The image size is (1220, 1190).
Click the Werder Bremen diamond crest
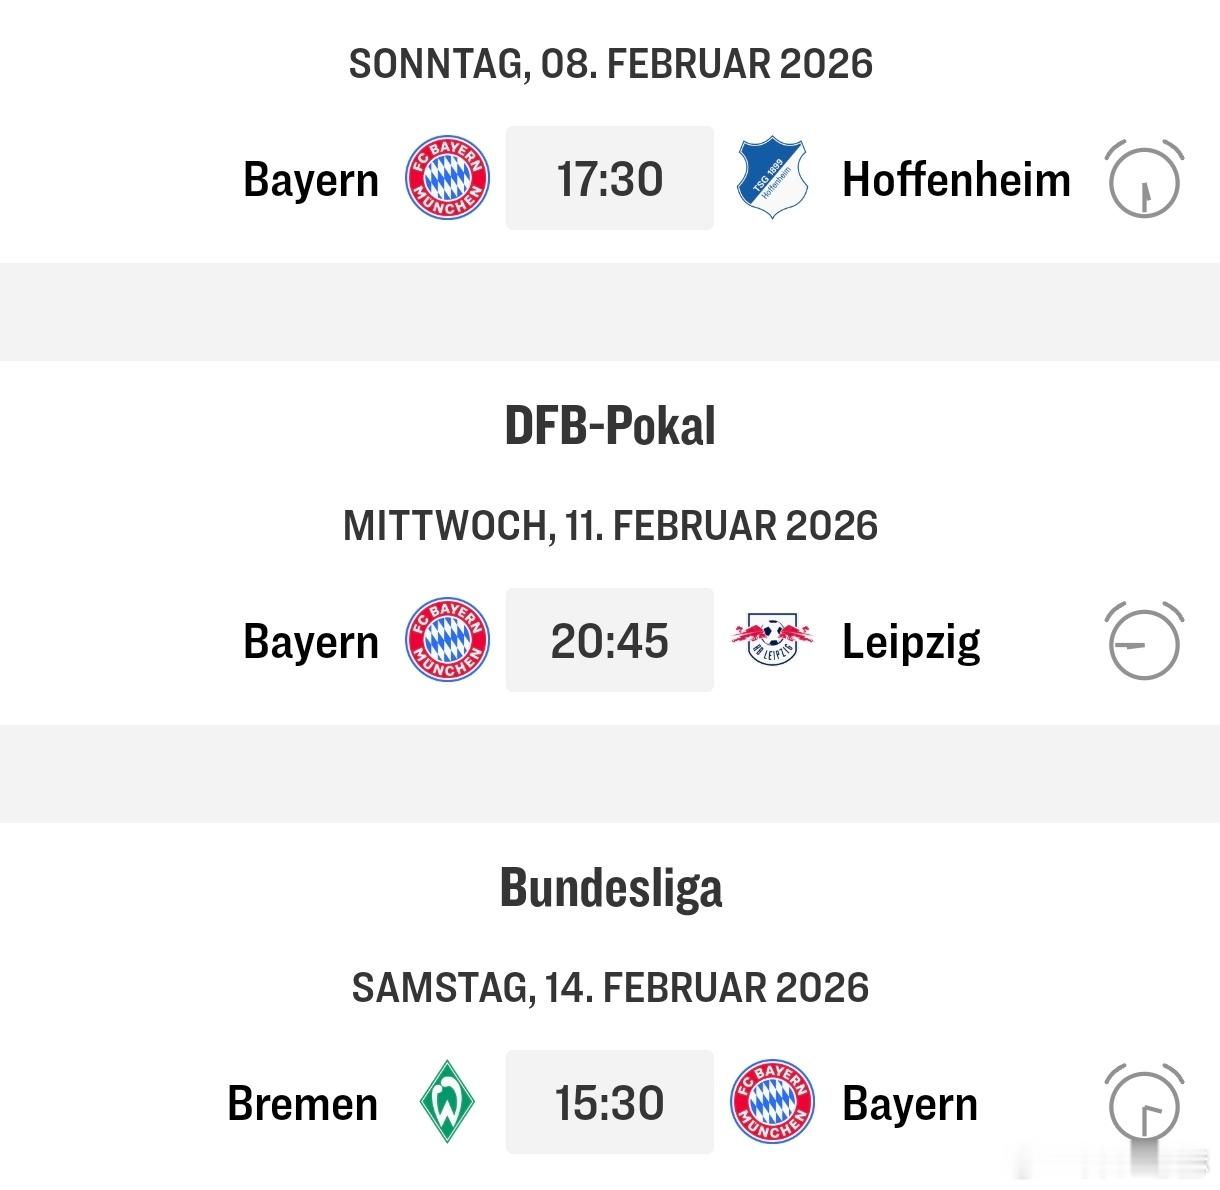click(447, 1103)
